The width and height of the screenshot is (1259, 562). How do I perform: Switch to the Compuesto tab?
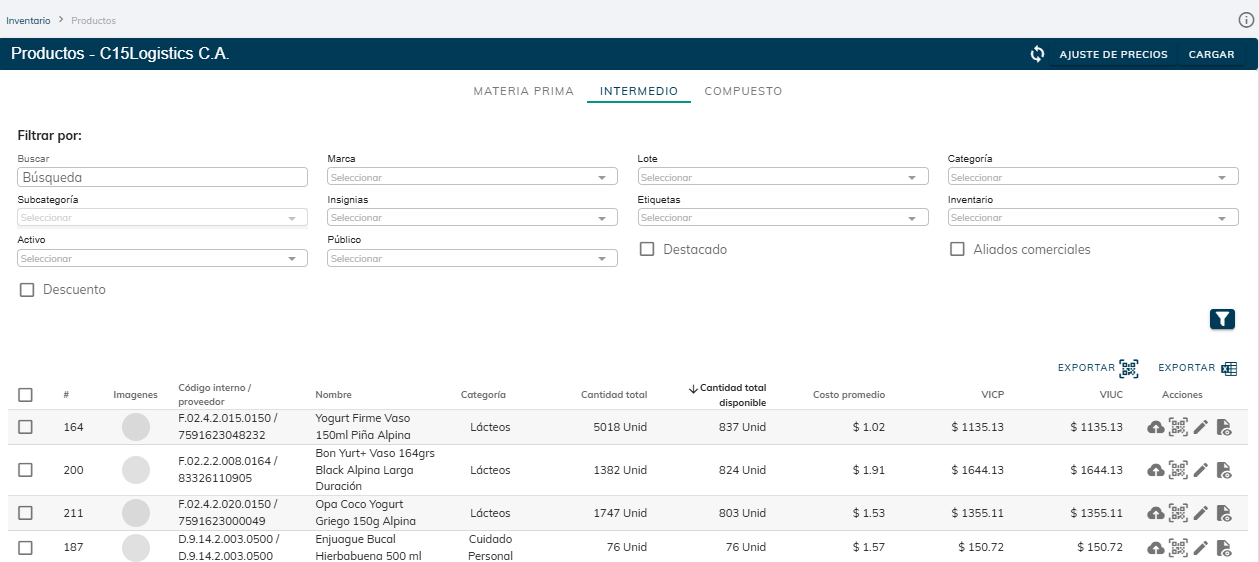(743, 91)
